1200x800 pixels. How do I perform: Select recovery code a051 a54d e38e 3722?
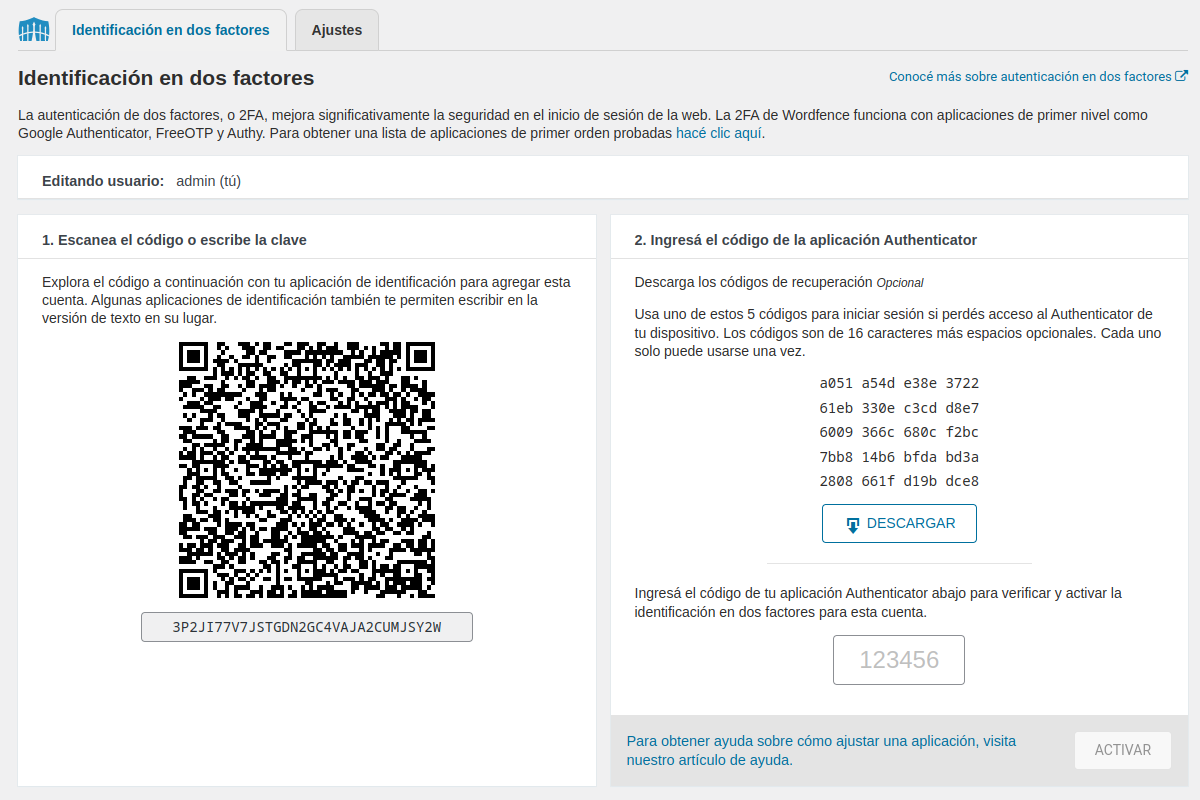[x=899, y=383]
